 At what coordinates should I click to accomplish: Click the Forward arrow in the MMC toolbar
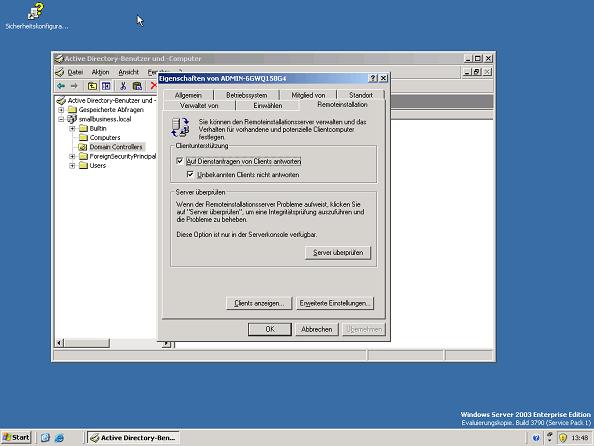74,86
